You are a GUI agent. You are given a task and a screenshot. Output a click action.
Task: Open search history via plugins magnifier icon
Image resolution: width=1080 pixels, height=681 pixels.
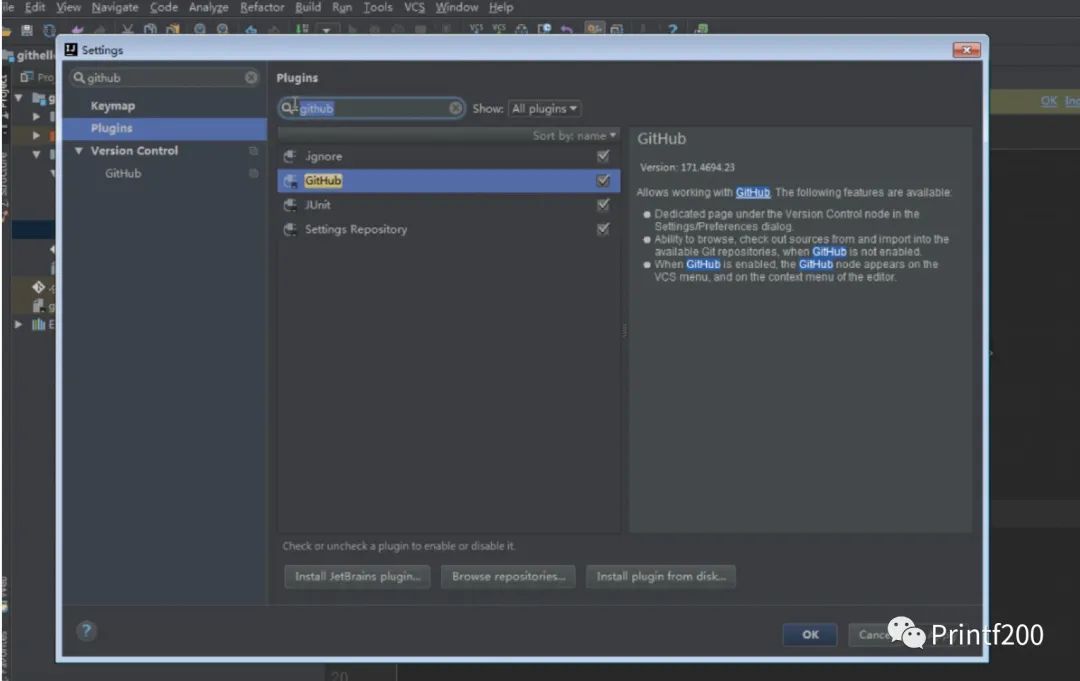[x=287, y=108]
